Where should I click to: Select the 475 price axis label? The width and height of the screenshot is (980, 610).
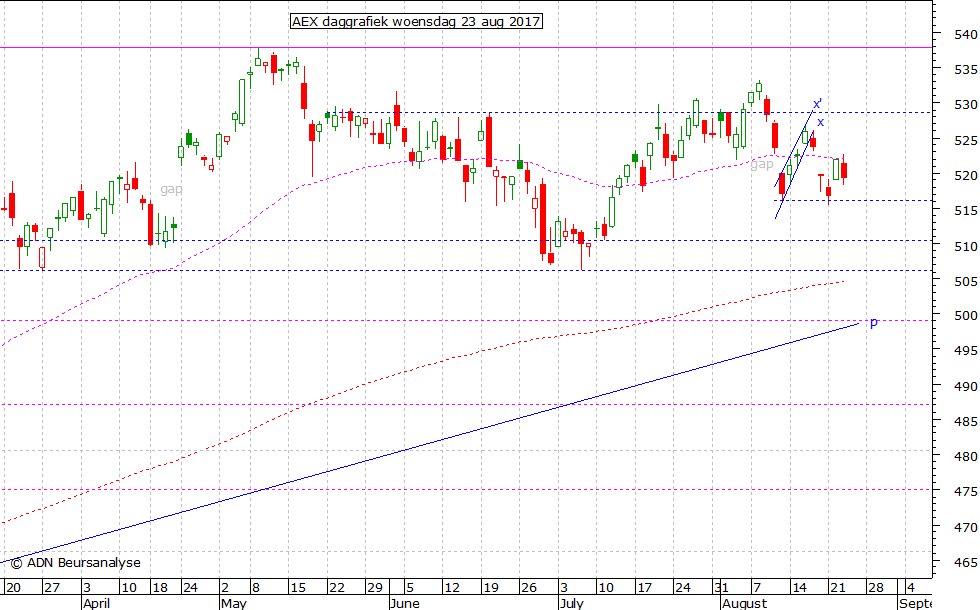pyautogui.click(x=966, y=492)
